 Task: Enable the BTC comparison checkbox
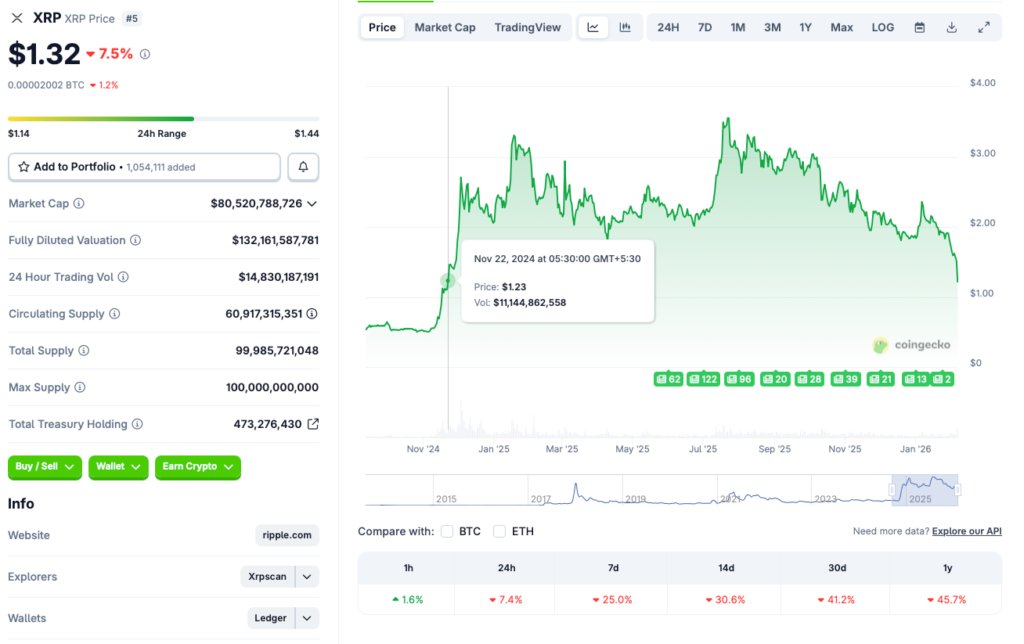447,531
